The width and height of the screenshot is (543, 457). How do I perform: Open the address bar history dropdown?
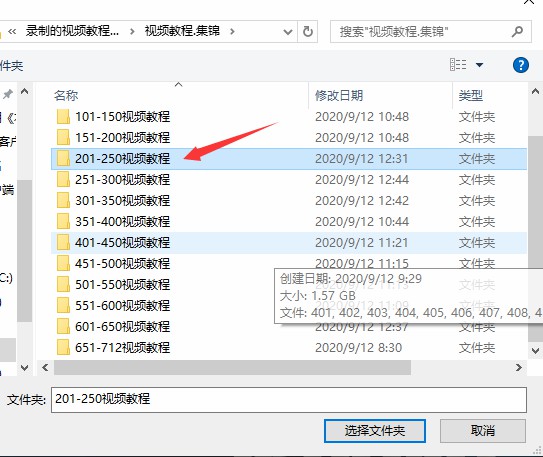coord(287,32)
